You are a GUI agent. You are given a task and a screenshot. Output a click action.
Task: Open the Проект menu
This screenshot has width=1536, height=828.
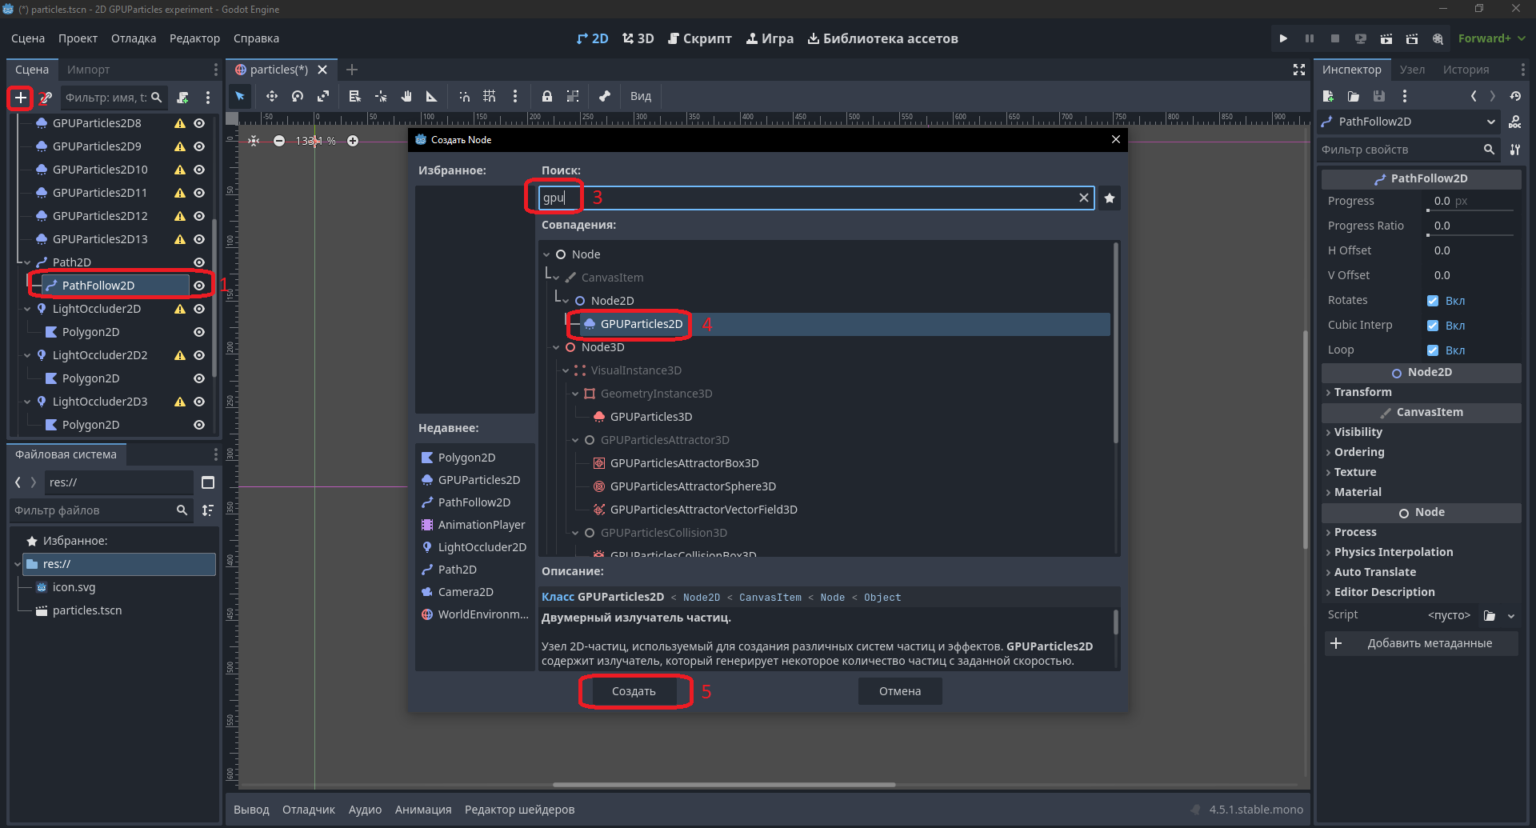78,39
